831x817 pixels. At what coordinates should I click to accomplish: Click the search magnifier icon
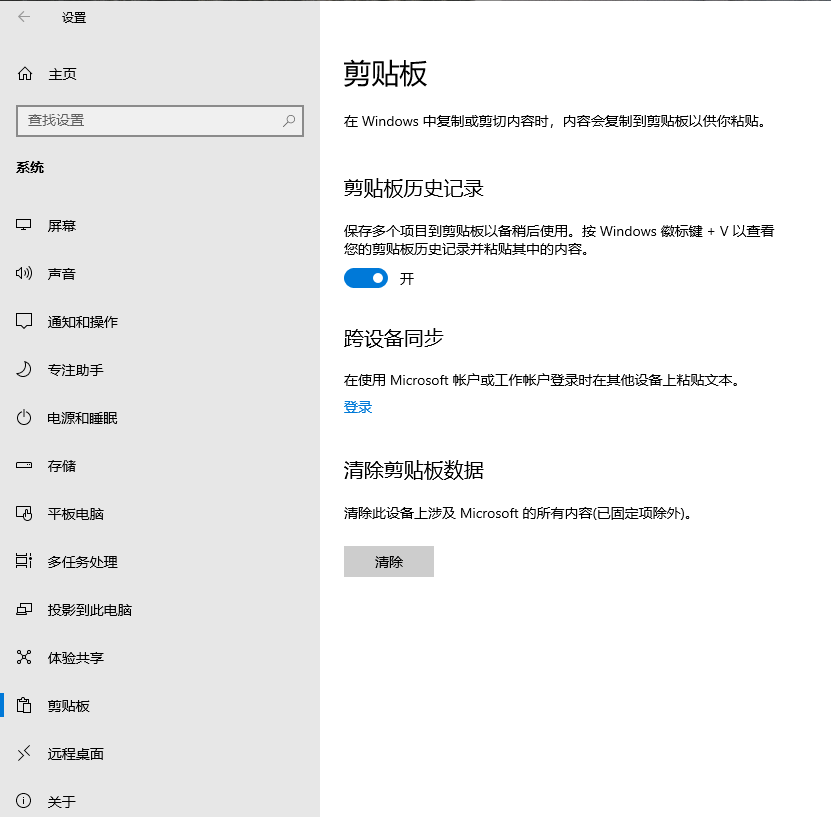(x=289, y=121)
